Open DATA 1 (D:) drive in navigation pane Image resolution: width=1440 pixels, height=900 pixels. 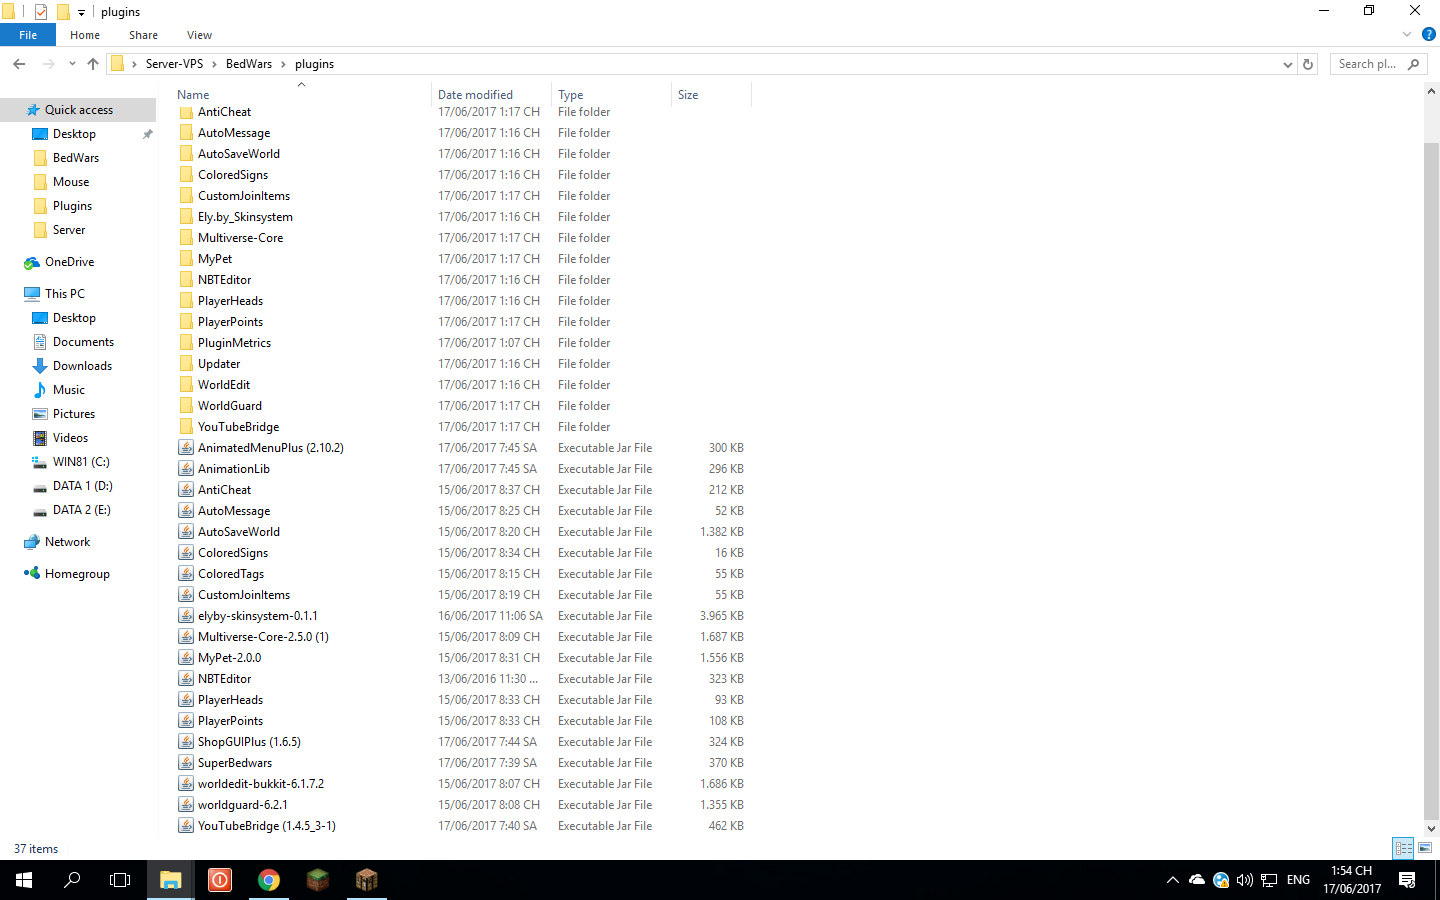click(83, 486)
